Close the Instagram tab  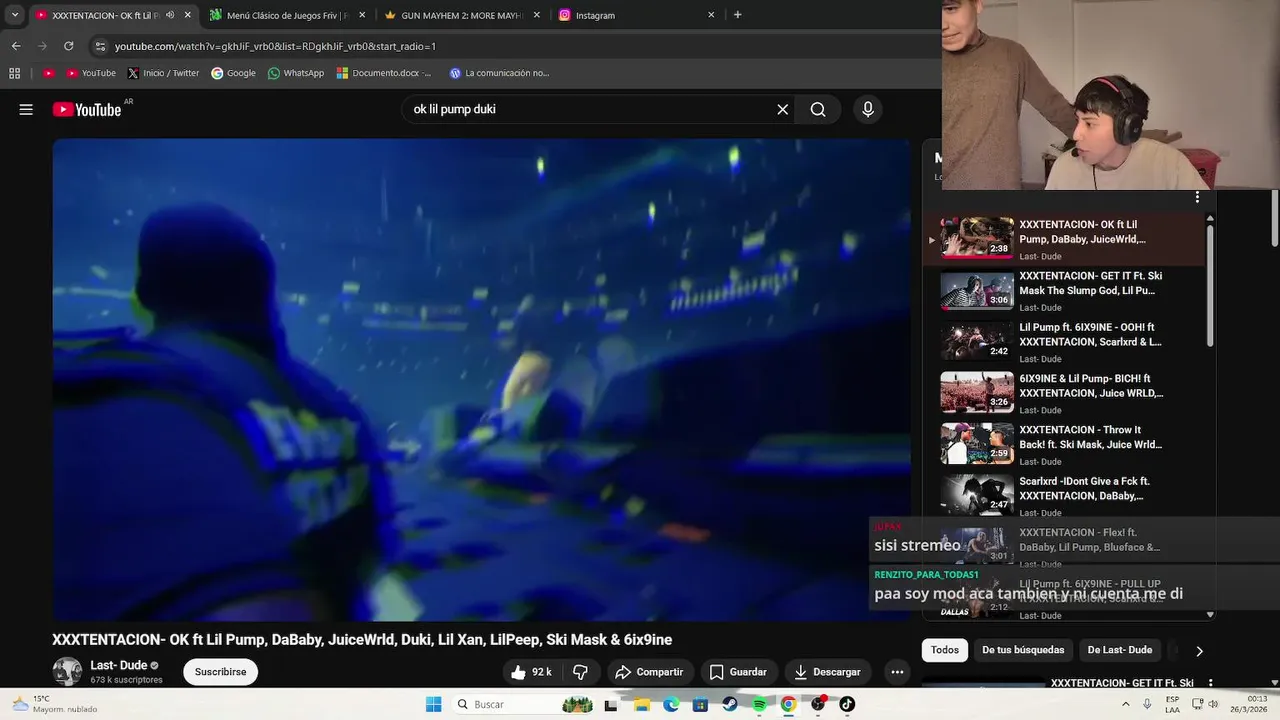pos(711,15)
